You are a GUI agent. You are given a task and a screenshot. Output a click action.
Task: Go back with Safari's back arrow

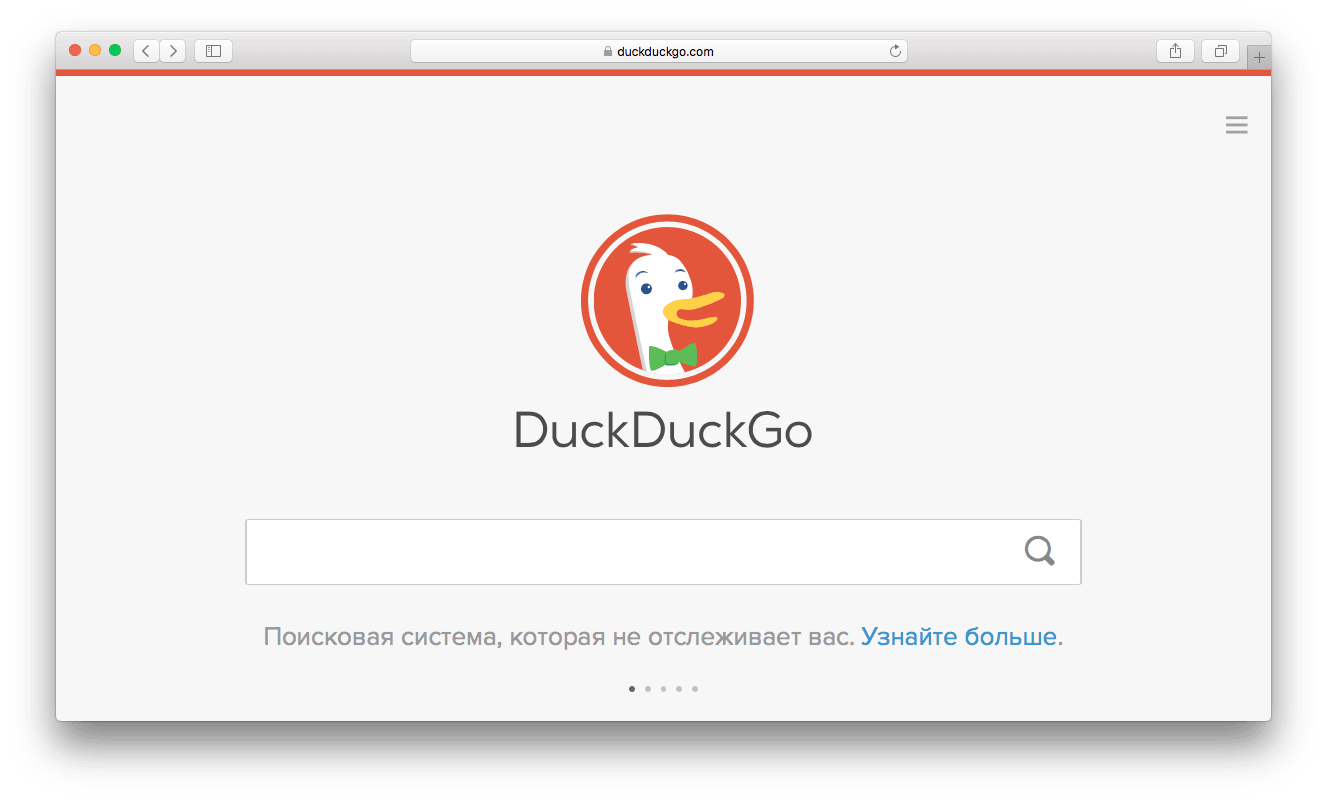pos(146,51)
